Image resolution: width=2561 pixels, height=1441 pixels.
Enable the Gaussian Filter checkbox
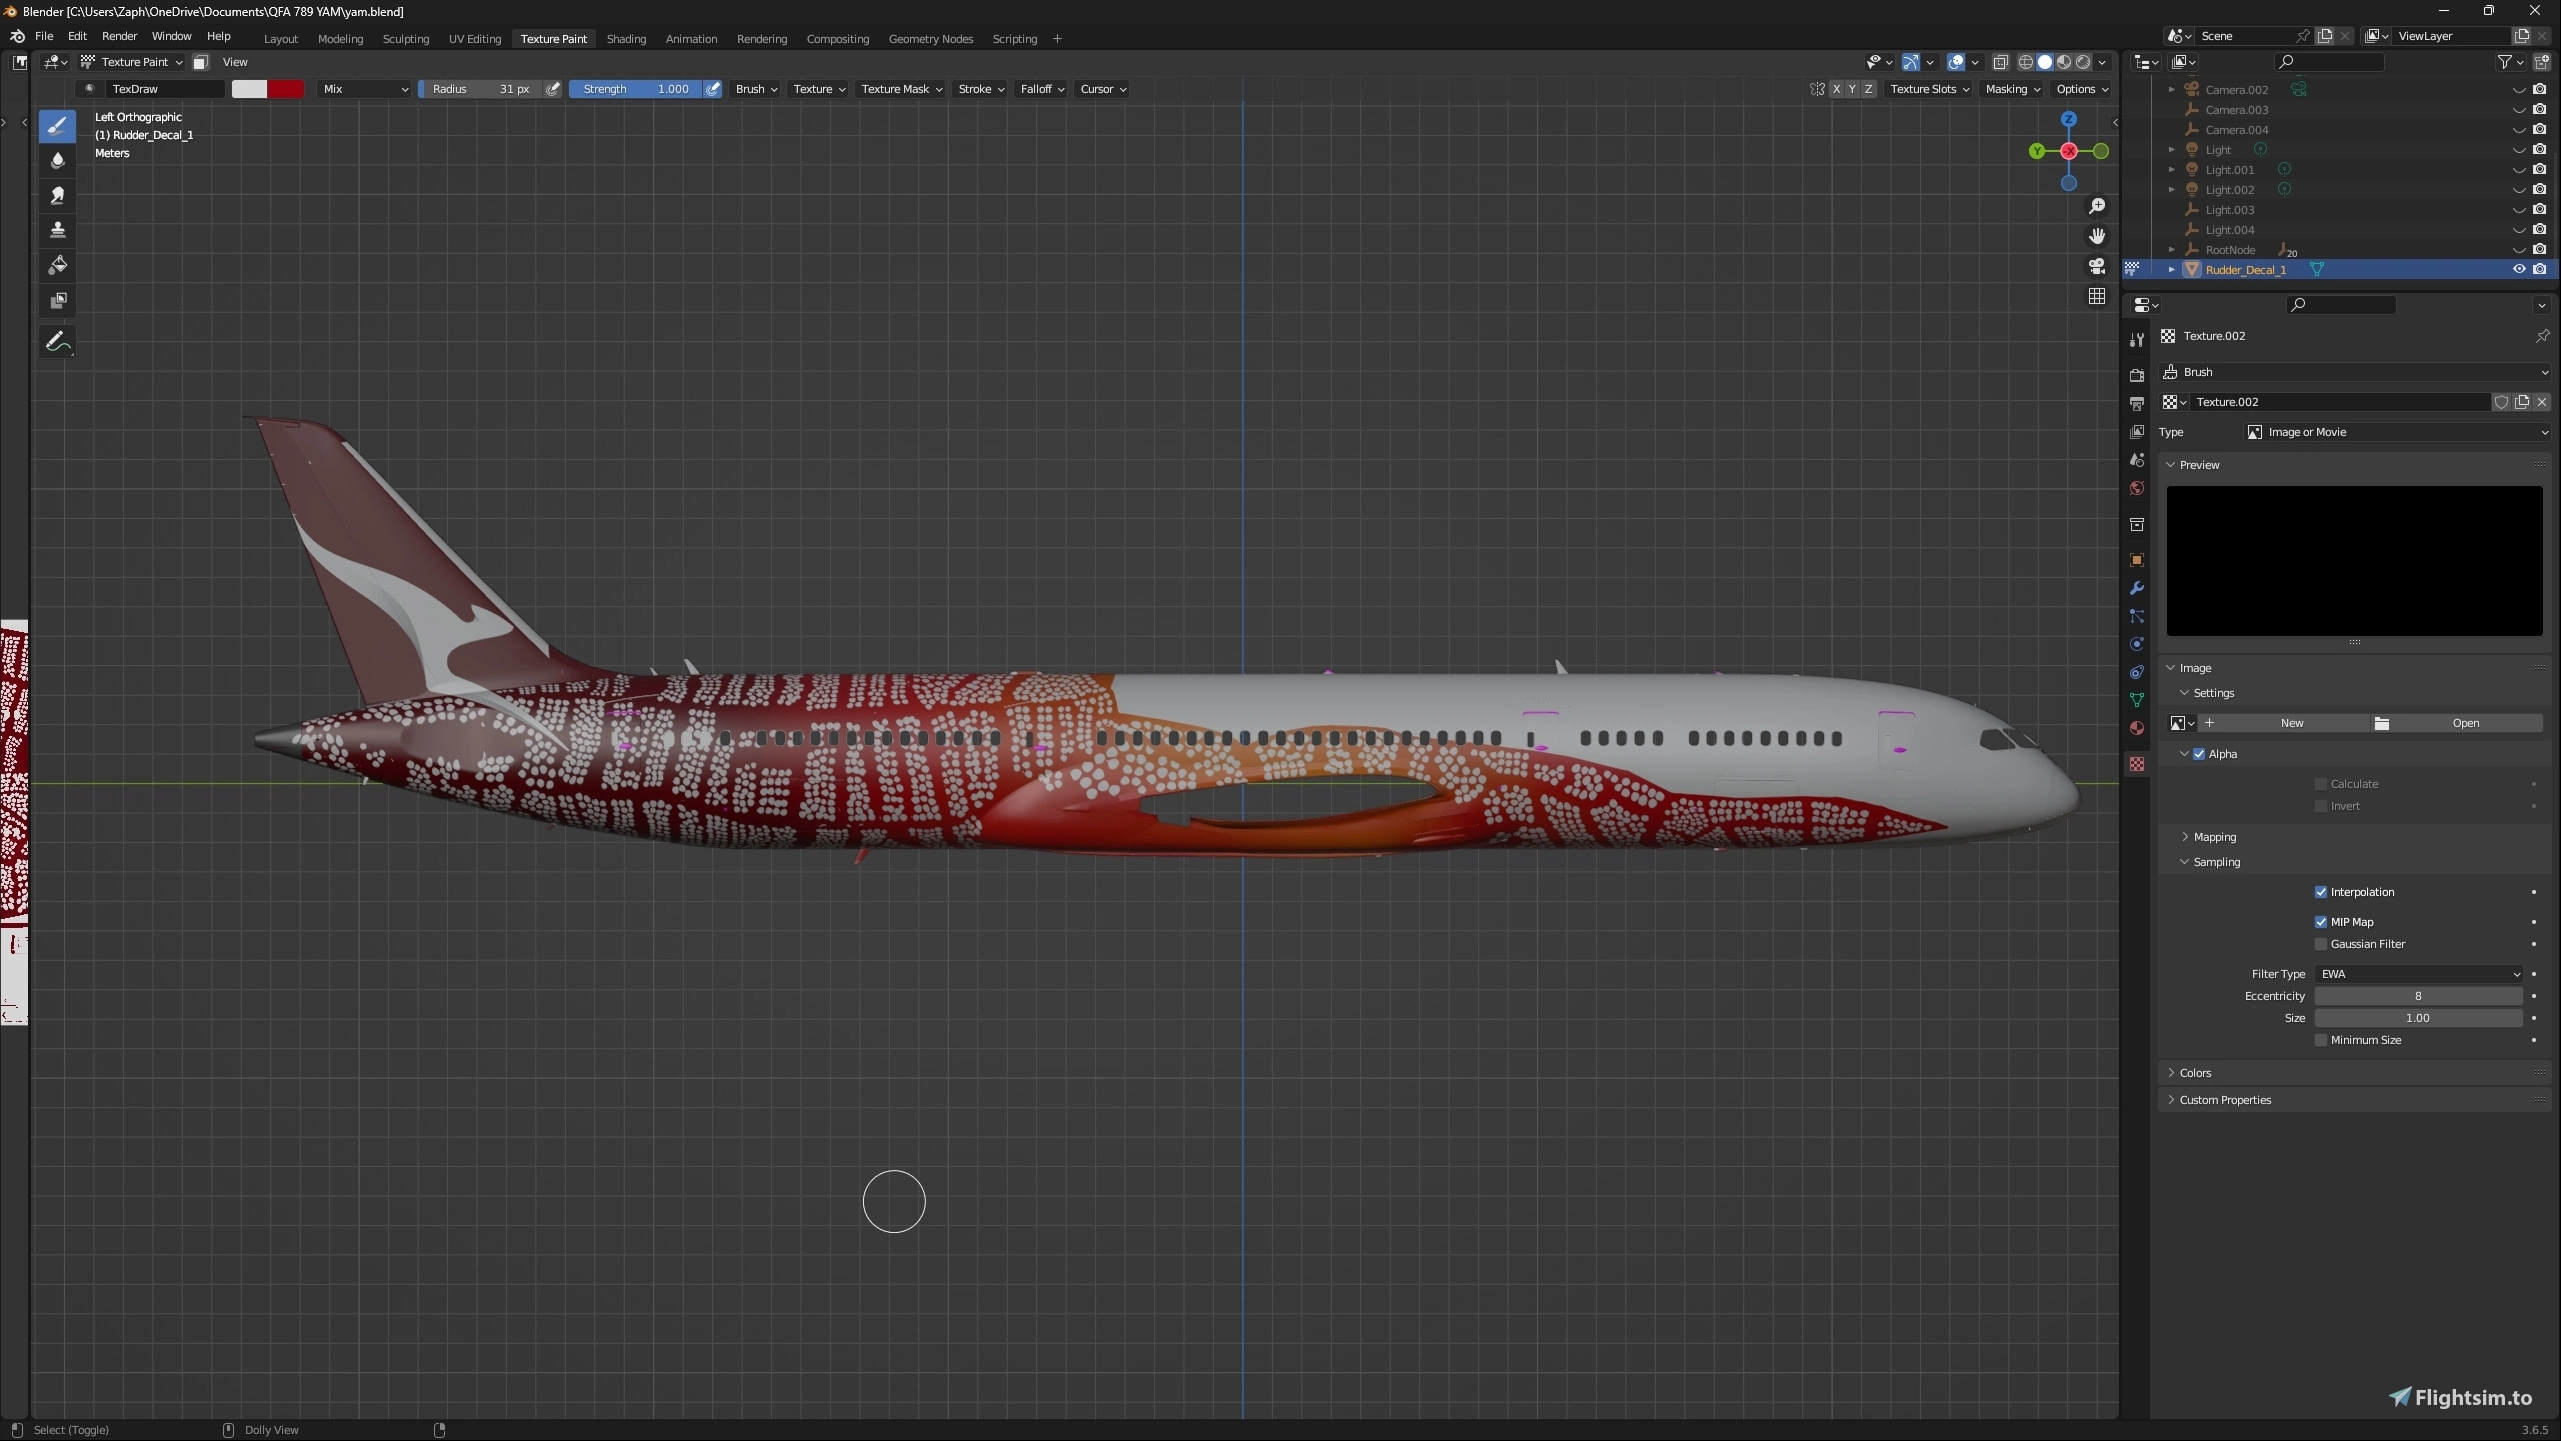(2321, 944)
